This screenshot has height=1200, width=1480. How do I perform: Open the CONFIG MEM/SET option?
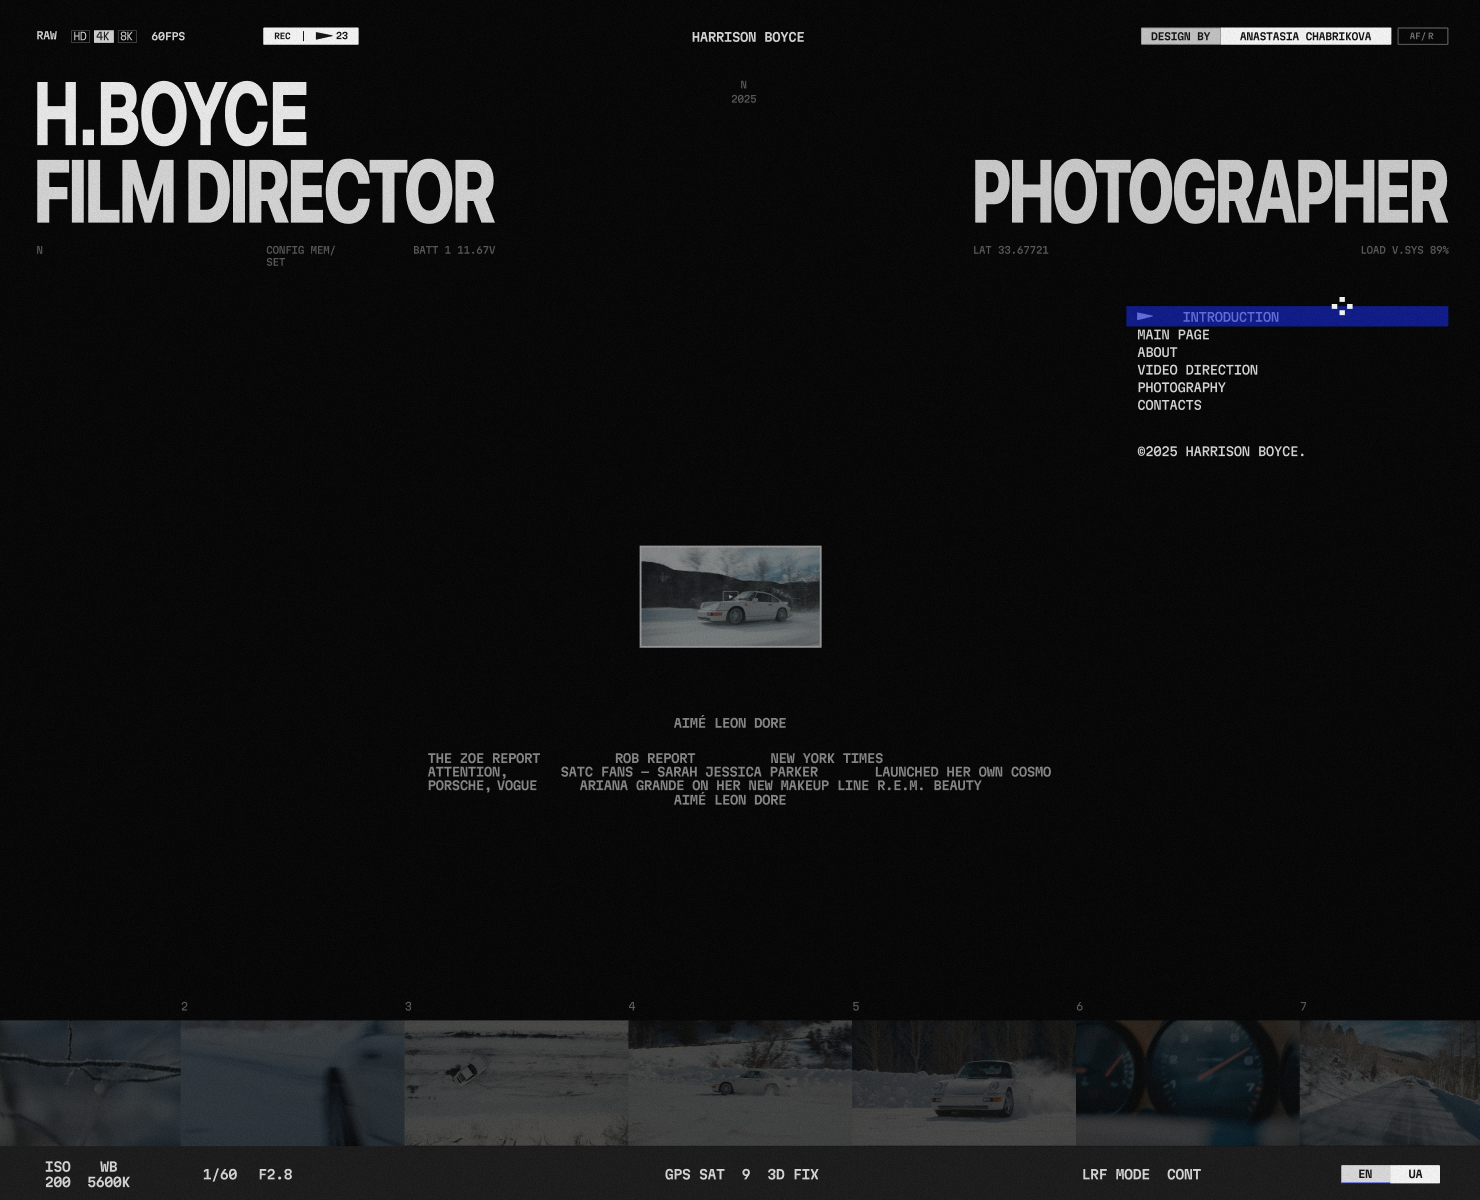coord(299,255)
